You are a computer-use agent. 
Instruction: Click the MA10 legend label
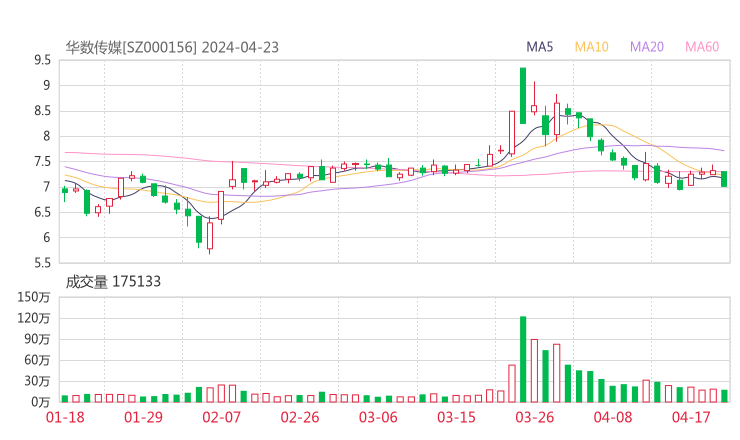[591, 47]
